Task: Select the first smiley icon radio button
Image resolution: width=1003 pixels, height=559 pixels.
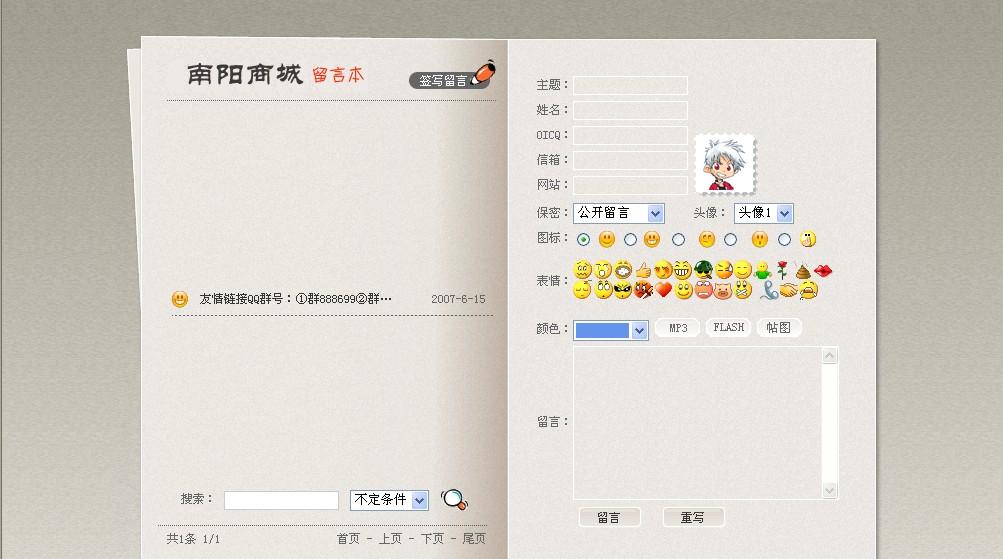Action: (583, 239)
